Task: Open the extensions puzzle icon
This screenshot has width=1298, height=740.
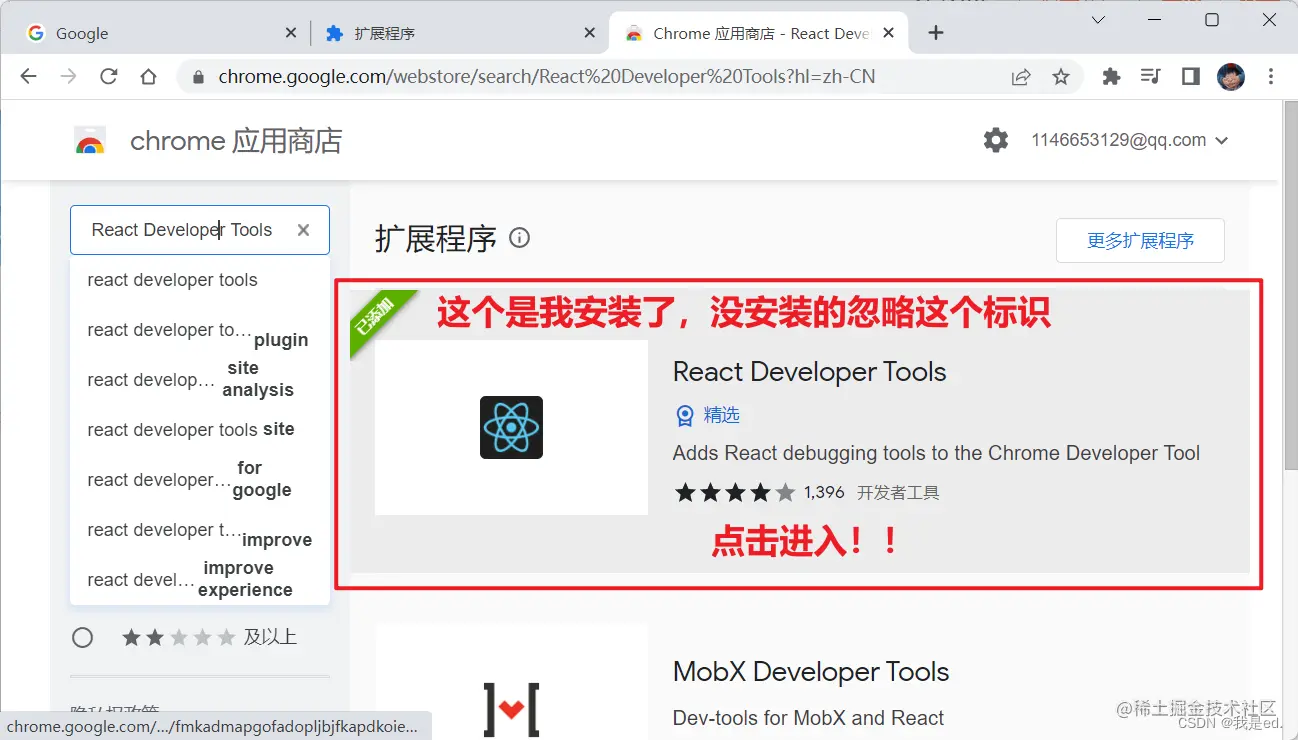Action: click(1111, 76)
